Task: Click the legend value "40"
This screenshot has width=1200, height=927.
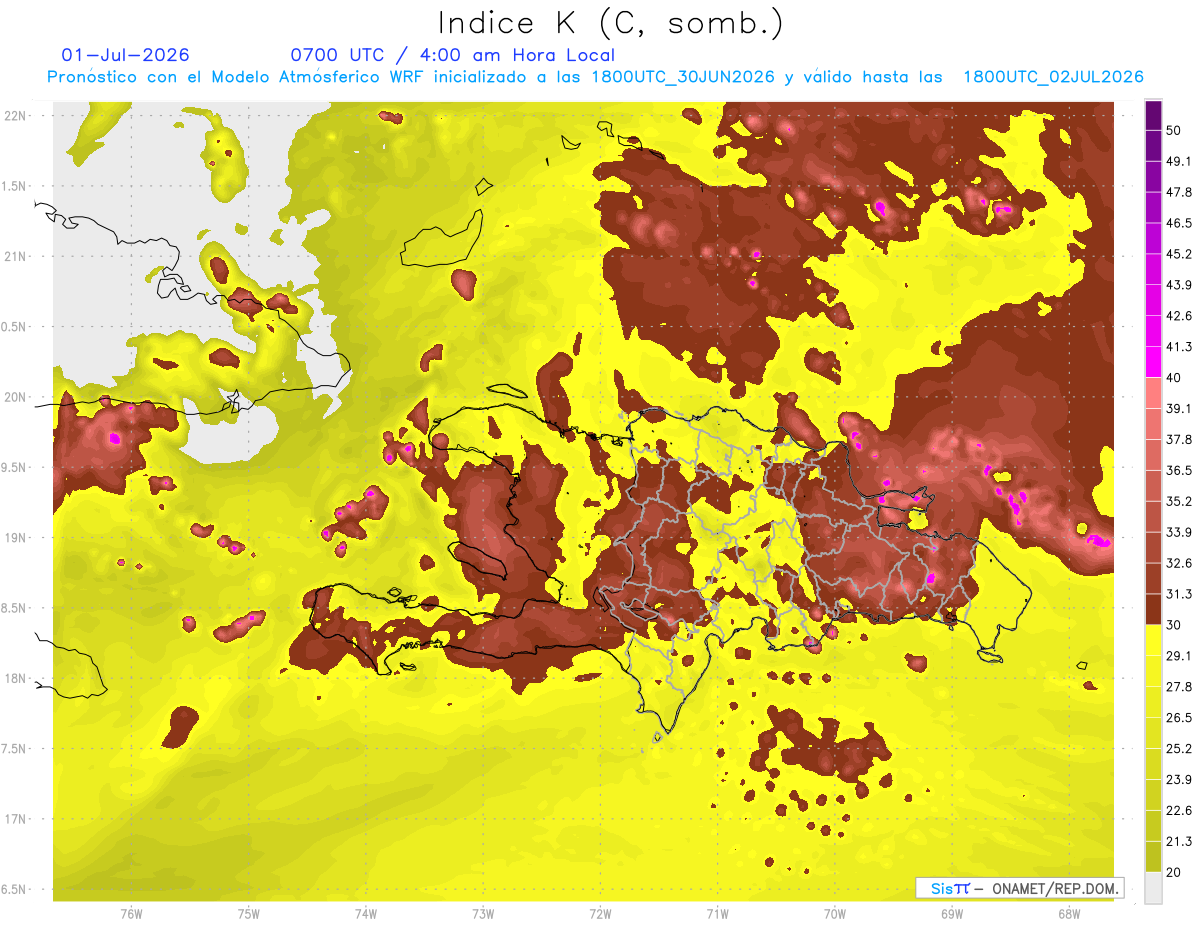Action: click(x=1175, y=378)
